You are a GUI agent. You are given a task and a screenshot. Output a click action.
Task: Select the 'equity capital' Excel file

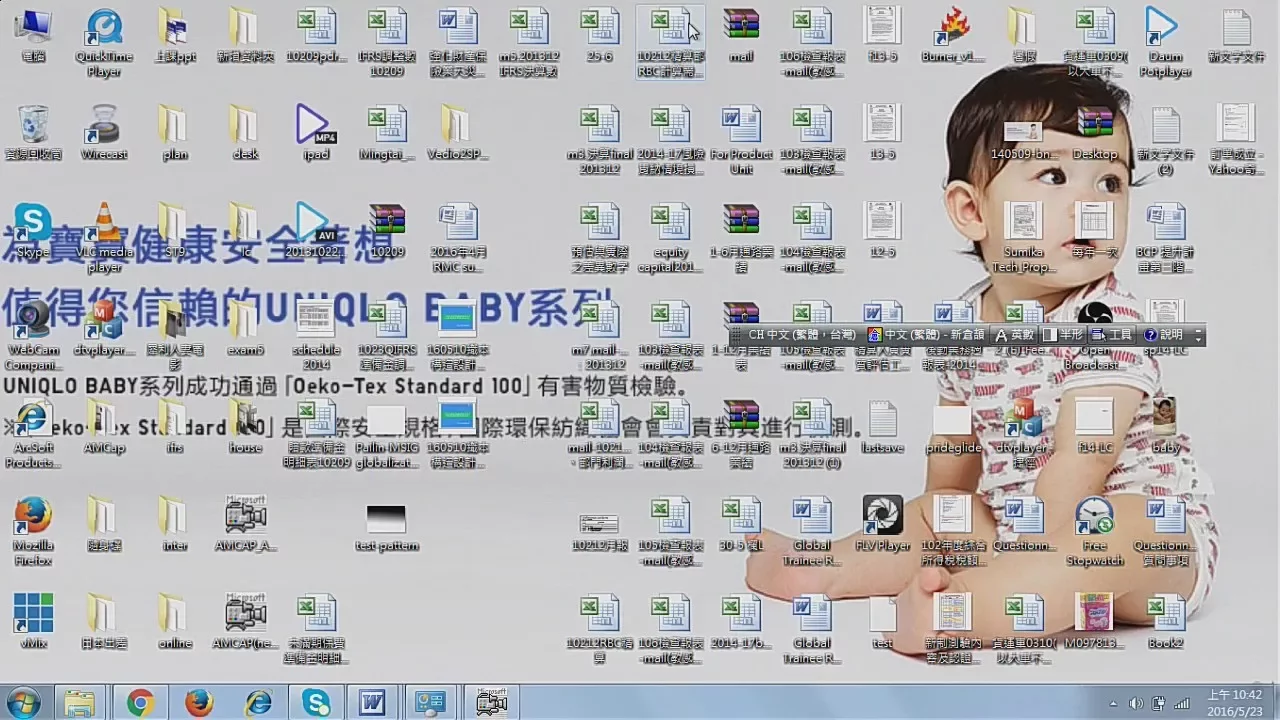pos(671,237)
